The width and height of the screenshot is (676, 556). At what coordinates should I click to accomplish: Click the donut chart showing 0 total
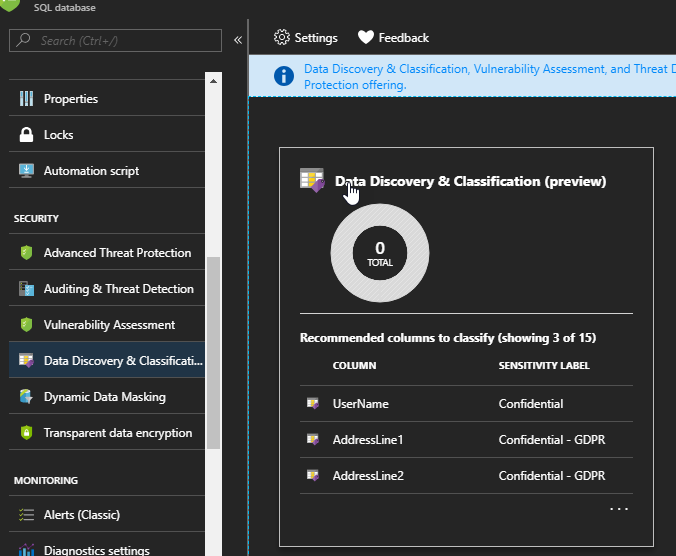click(380, 254)
